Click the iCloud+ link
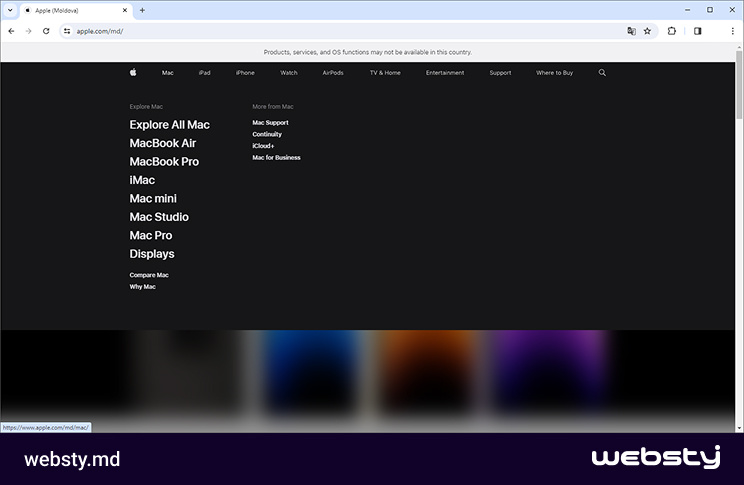 coord(263,146)
